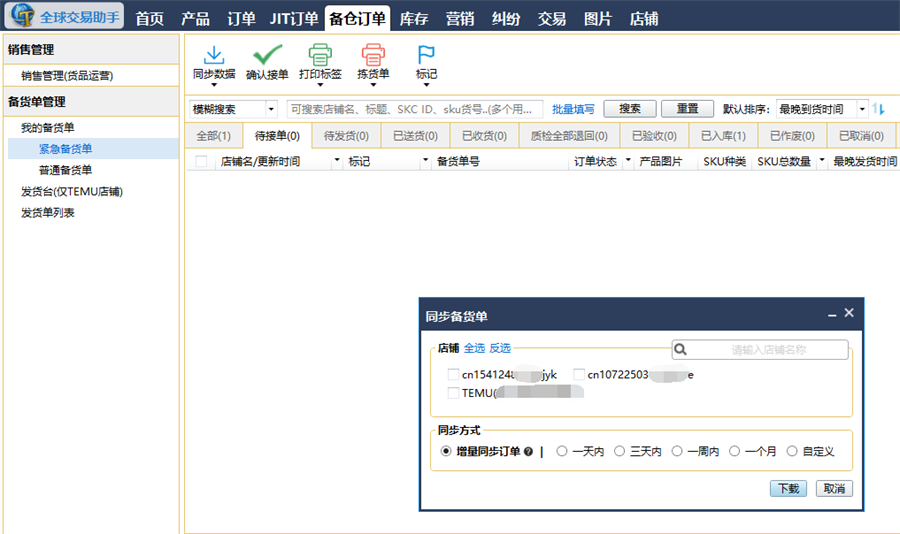Viewport: 900px width, 534px height.
Task: Click the 搜索 button
Action: point(630,109)
